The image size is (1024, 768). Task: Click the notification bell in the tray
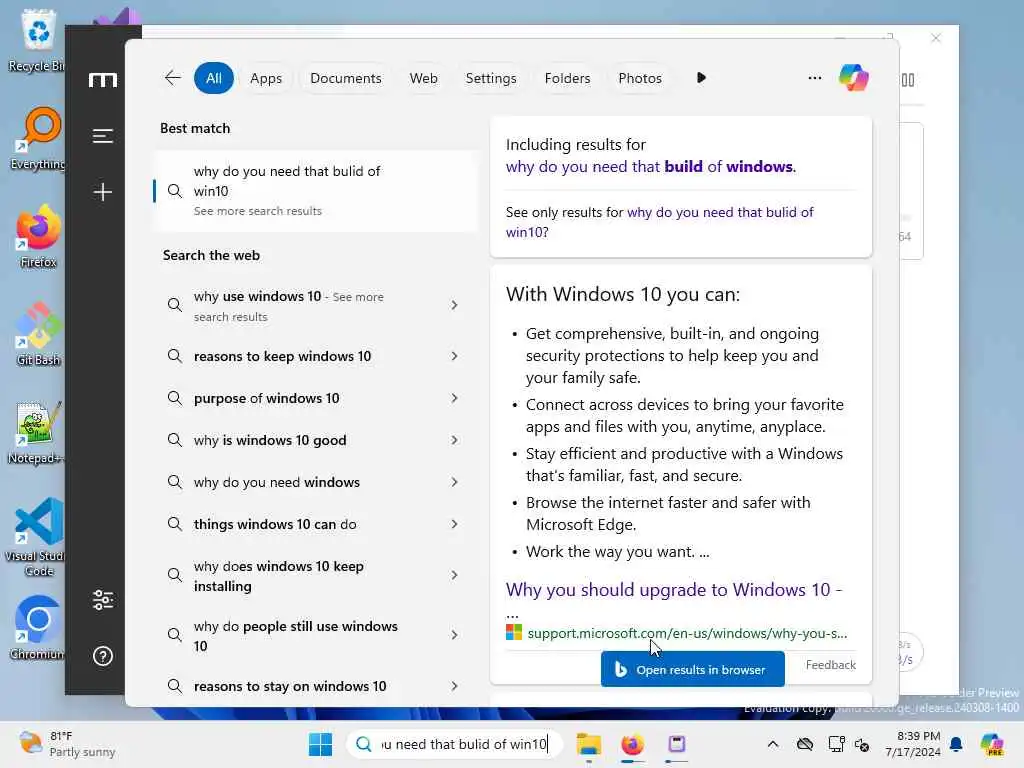[956, 744]
